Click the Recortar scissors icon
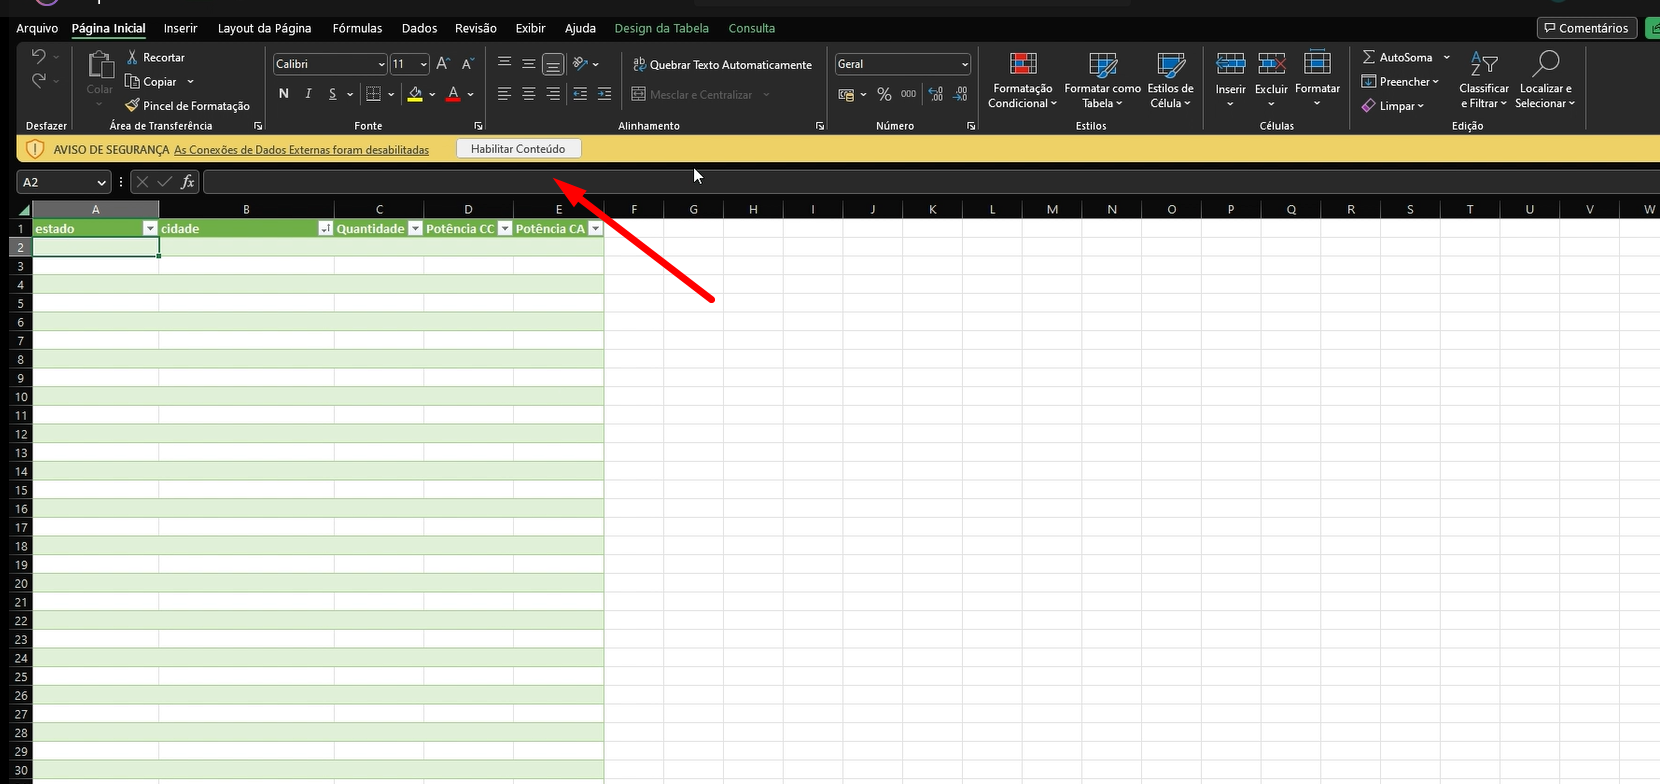The image size is (1660, 784). [132, 57]
